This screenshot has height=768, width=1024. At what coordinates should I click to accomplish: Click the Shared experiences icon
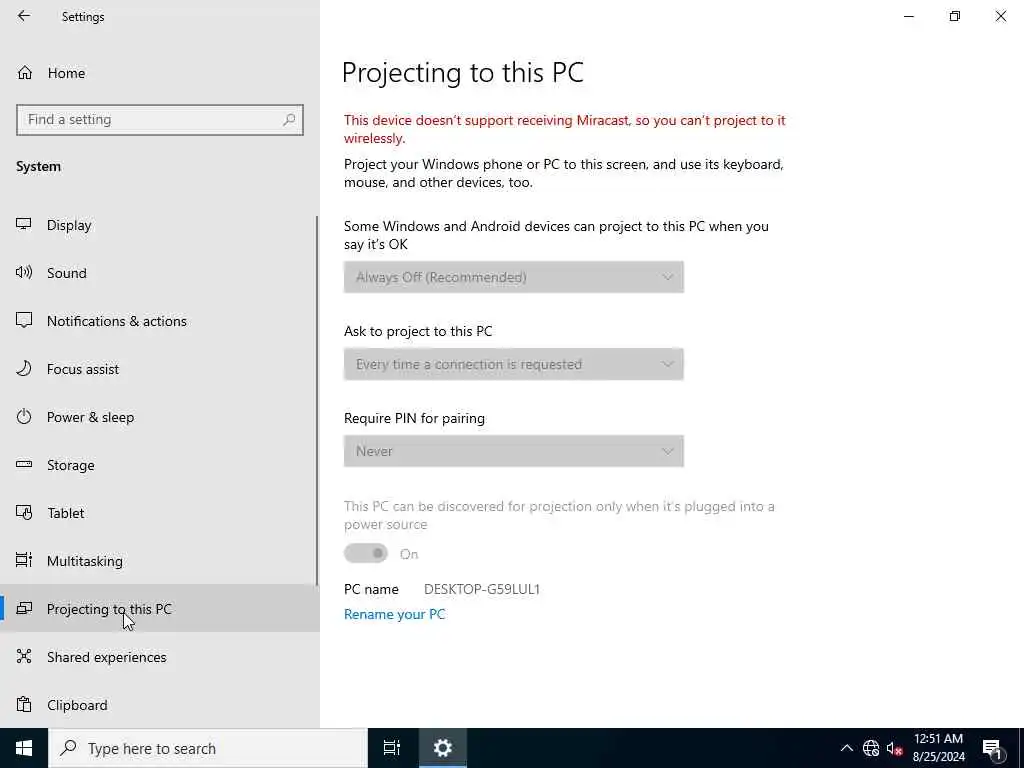click(x=24, y=656)
